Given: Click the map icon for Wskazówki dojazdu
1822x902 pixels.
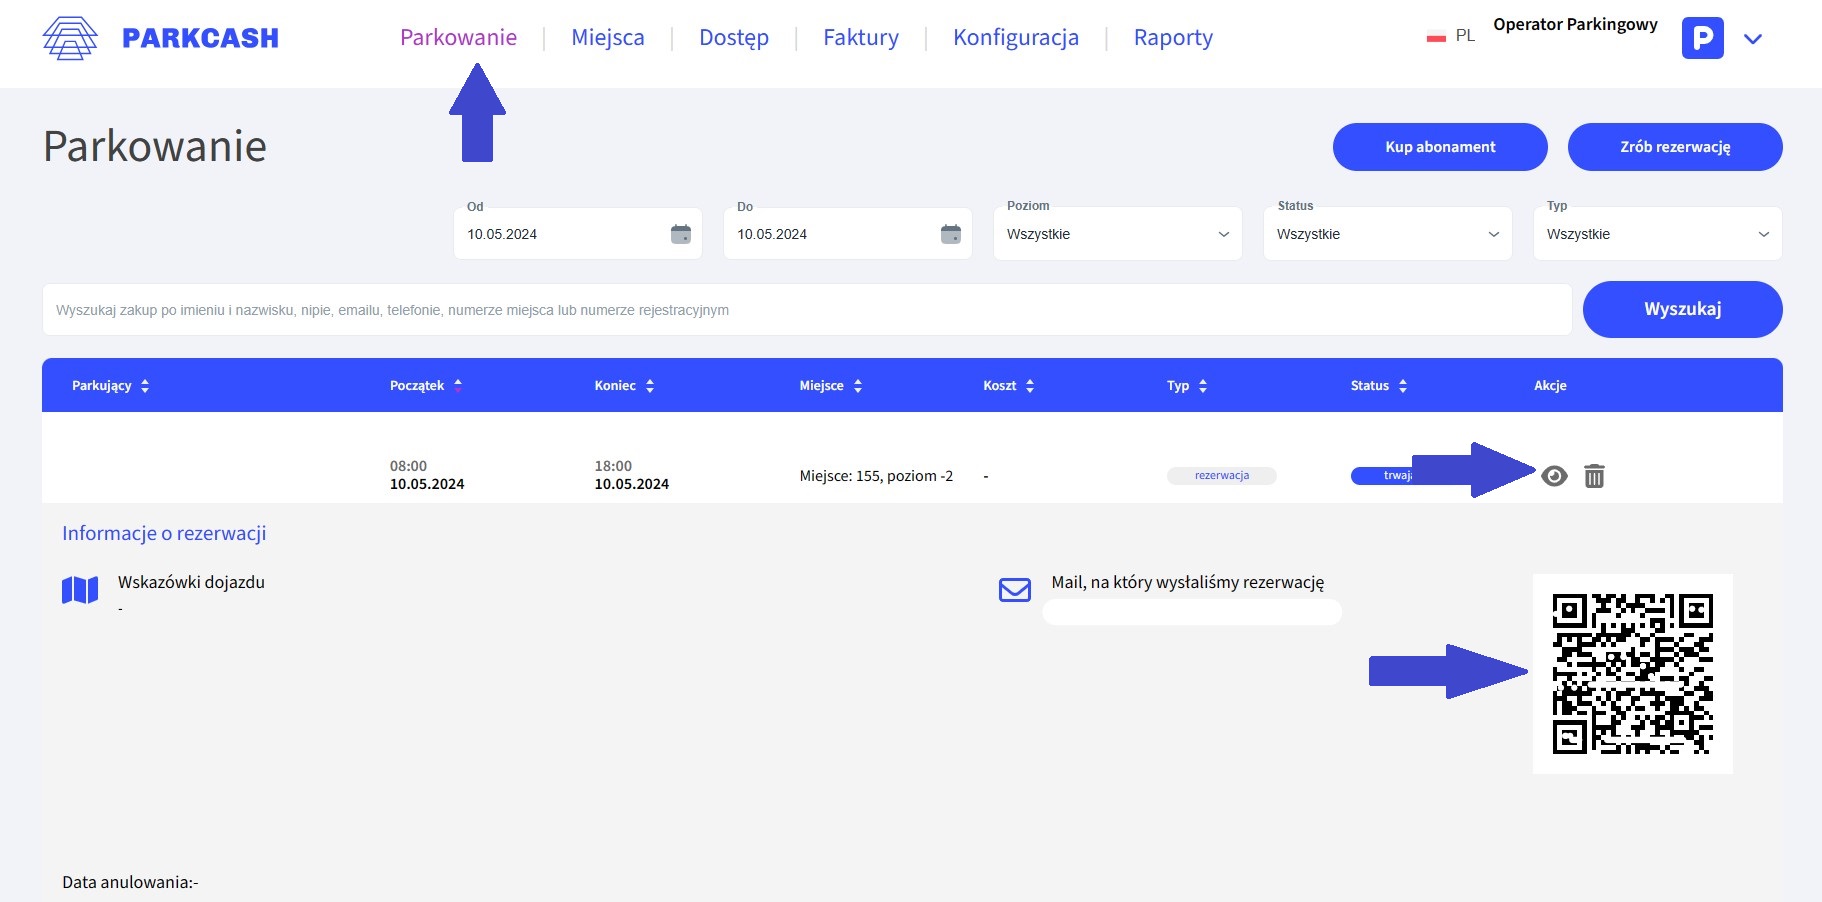Looking at the screenshot, I should coord(80,590).
